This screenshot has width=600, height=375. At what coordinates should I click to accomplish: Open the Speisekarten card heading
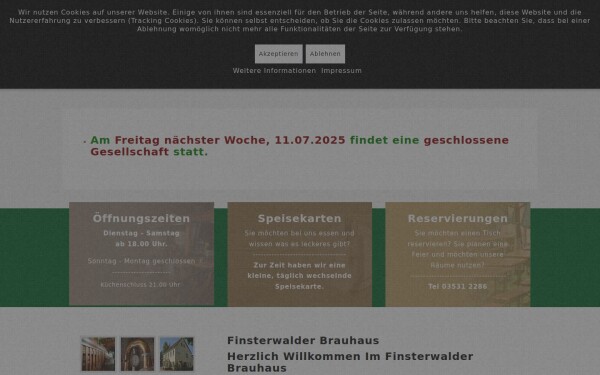[x=300, y=218]
